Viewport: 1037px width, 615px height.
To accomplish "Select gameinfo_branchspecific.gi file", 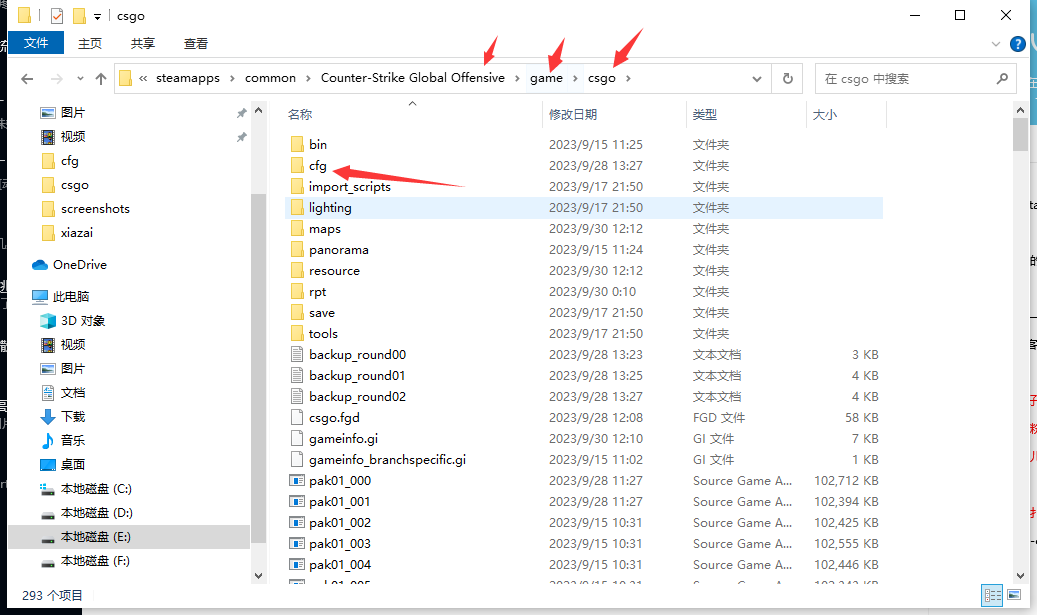I will (x=387, y=460).
